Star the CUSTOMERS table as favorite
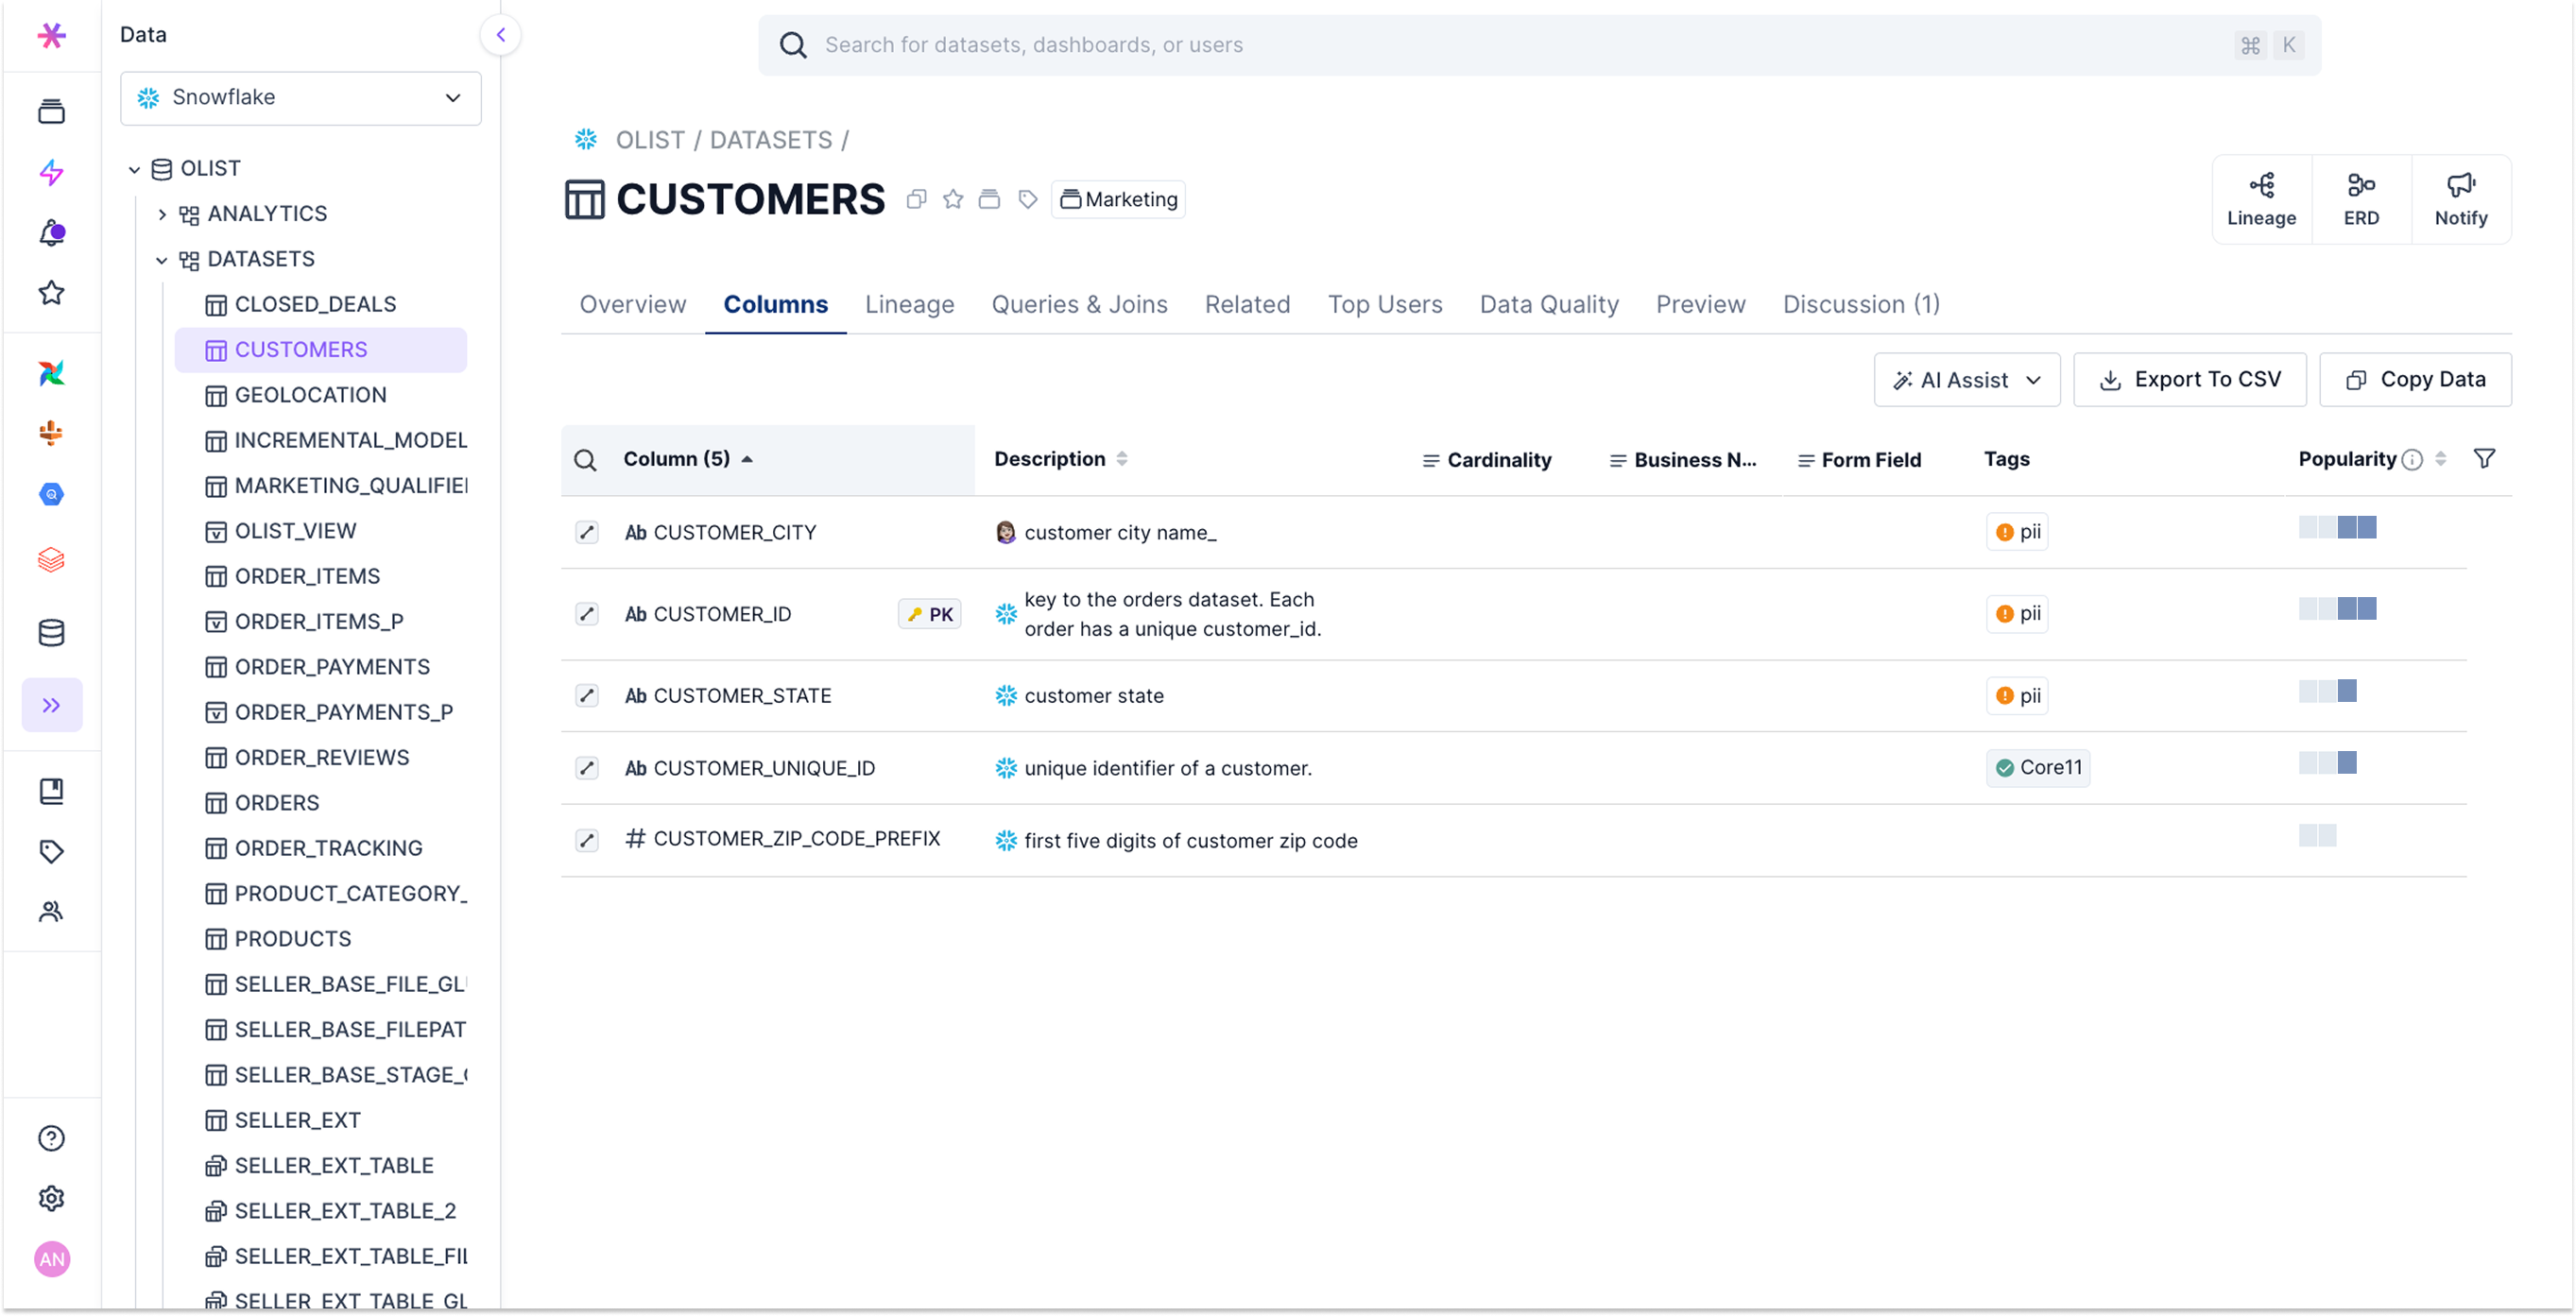 pyautogui.click(x=952, y=199)
